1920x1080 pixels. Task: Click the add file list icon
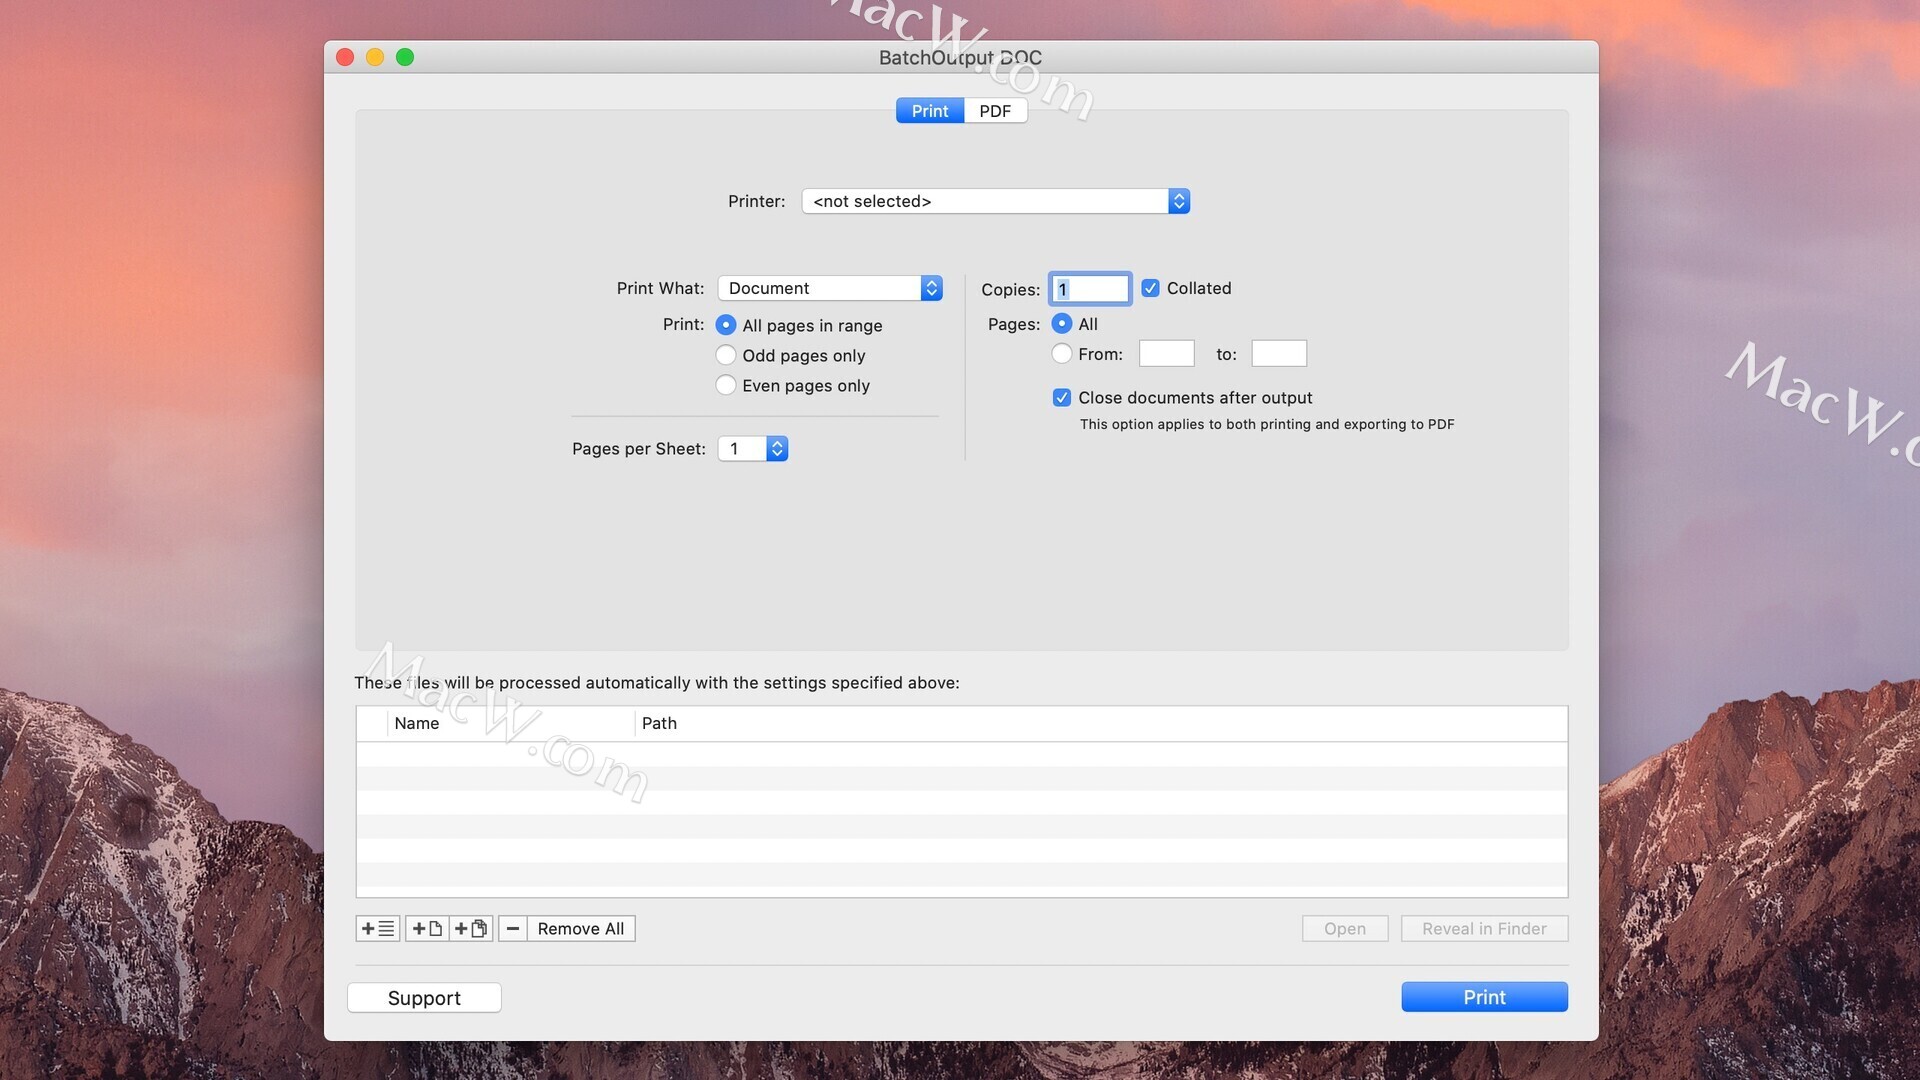[378, 929]
